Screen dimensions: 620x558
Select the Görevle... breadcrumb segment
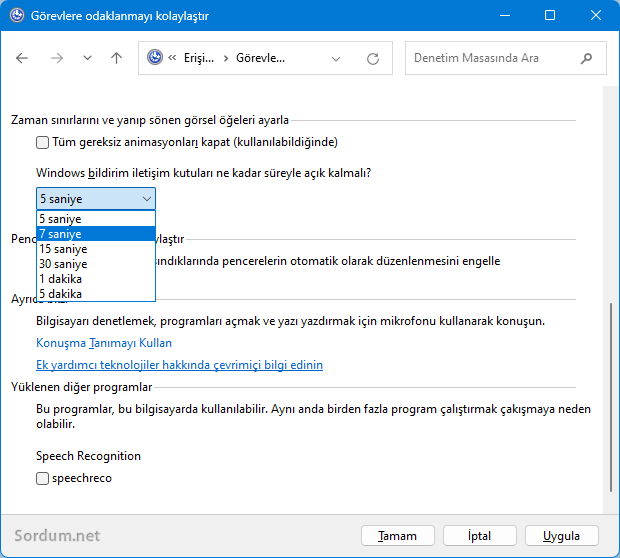pyautogui.click(x=260, y=58)
